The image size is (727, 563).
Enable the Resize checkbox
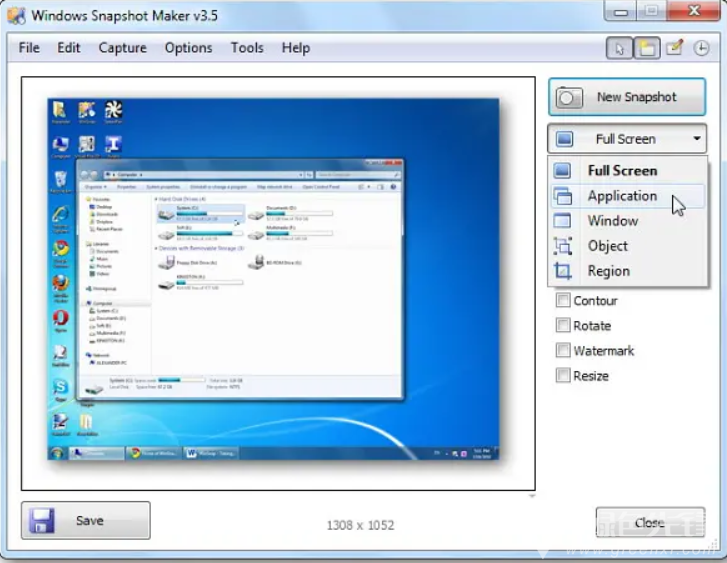coord(563,375)
